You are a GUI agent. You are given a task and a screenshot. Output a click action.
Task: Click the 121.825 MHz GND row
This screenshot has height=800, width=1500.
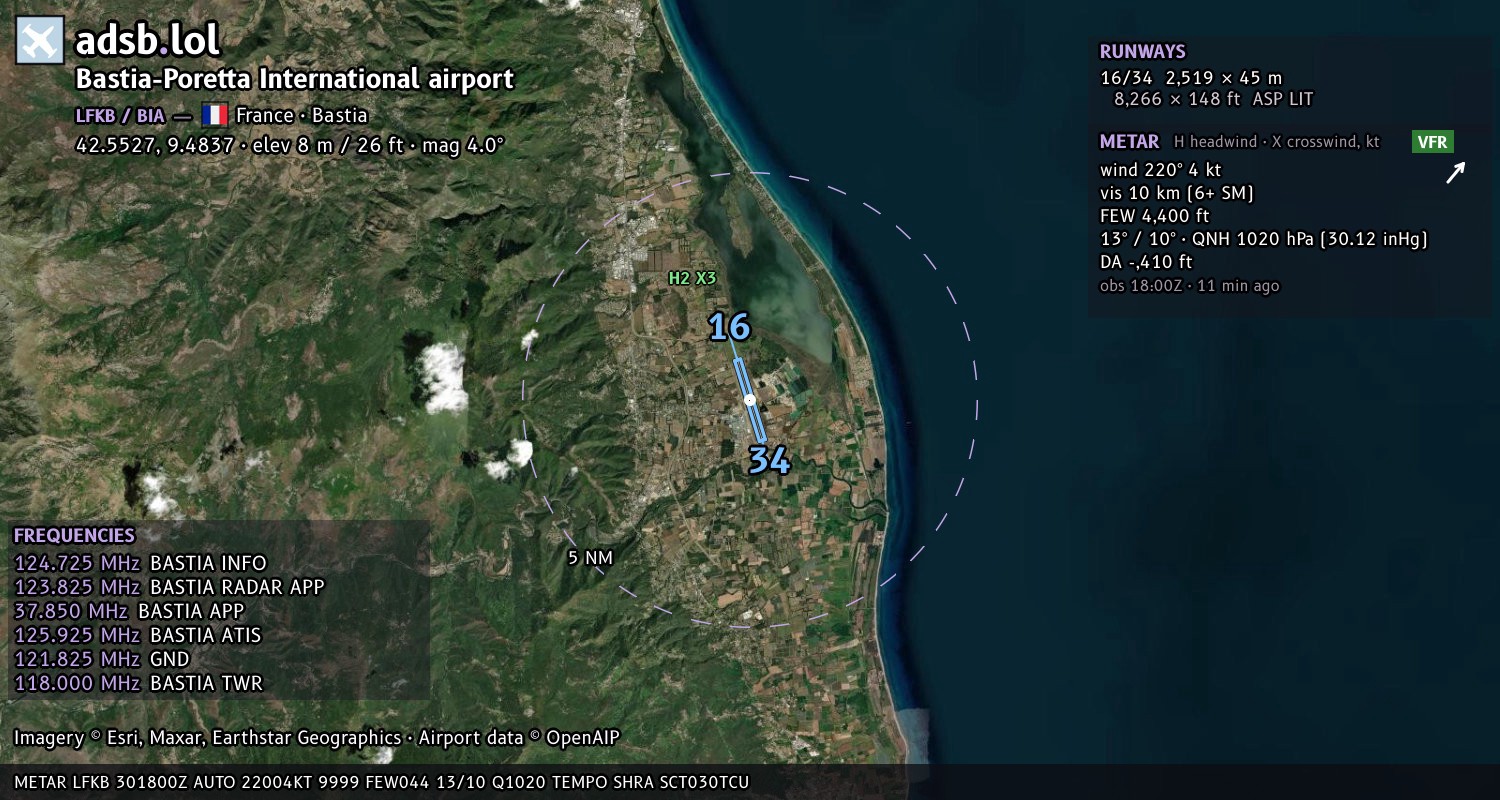pyautogui.click(x=102, y=659)
